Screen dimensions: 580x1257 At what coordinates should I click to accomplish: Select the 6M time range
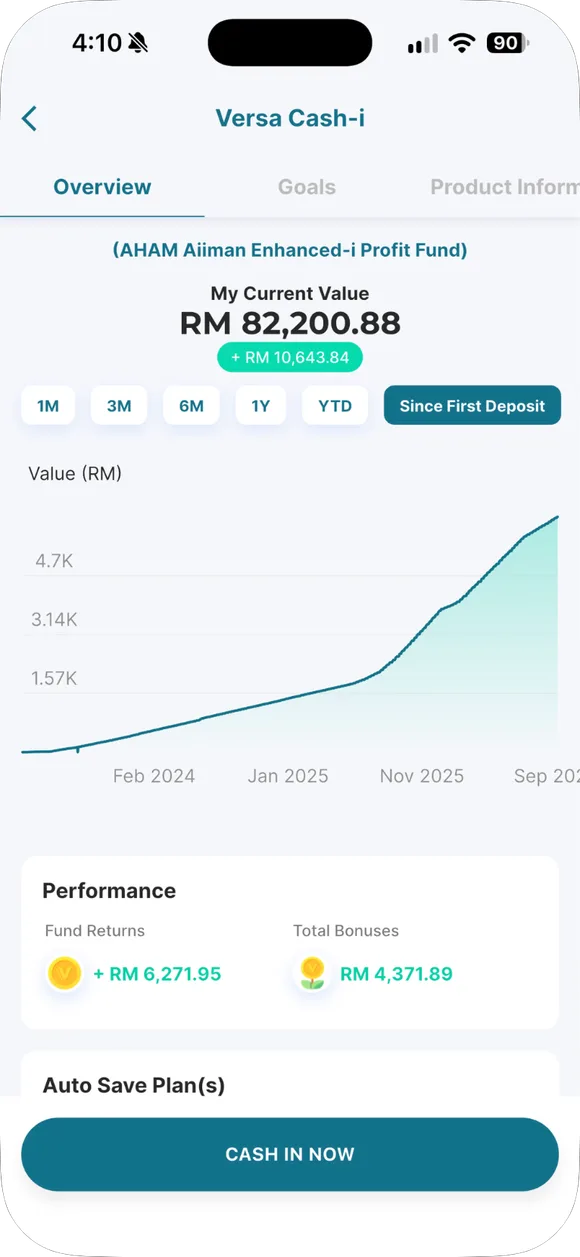191,406
